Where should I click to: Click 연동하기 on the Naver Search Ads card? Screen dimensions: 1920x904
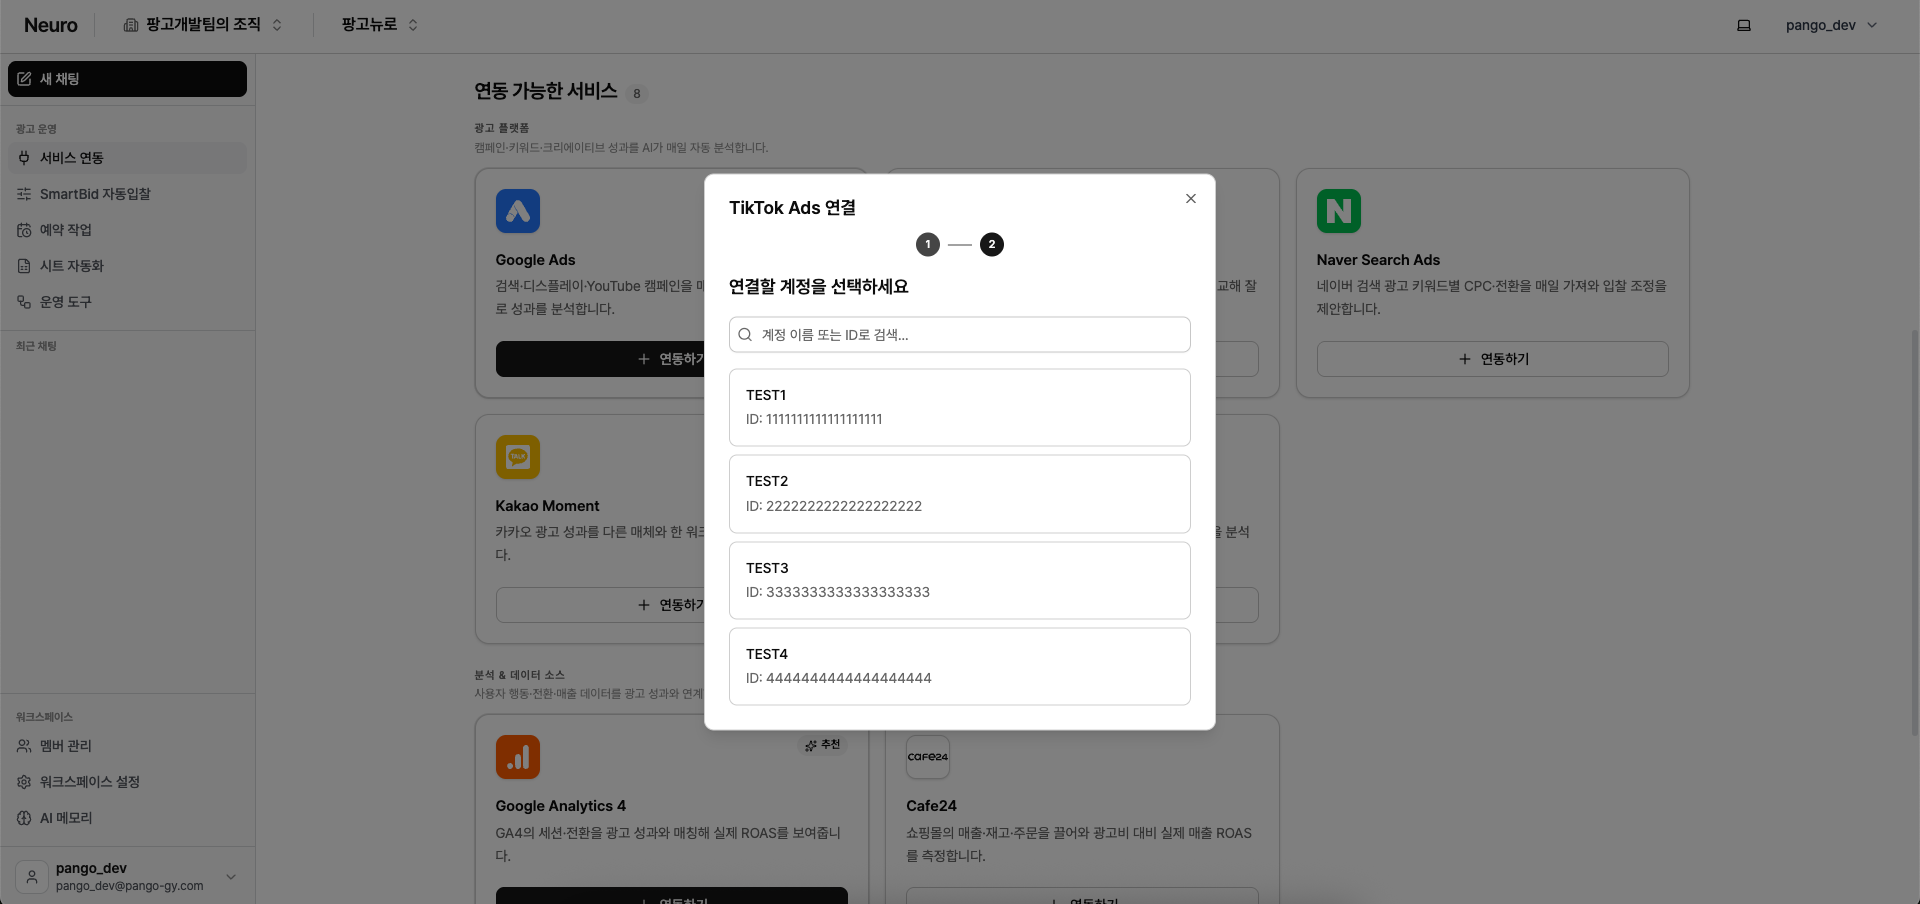(x=1492, y=359)
